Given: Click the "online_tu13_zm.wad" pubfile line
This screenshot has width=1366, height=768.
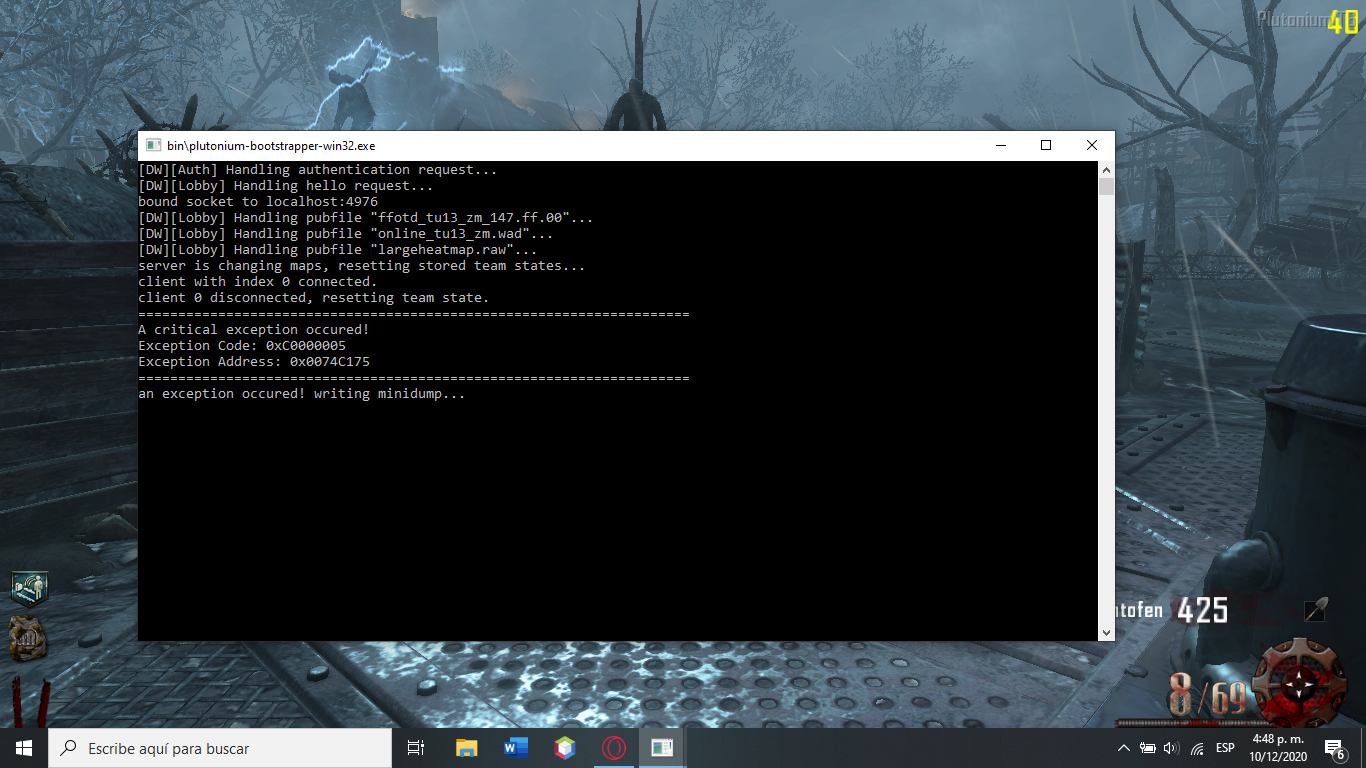Looking at the screenshot, I should point(346,234).
